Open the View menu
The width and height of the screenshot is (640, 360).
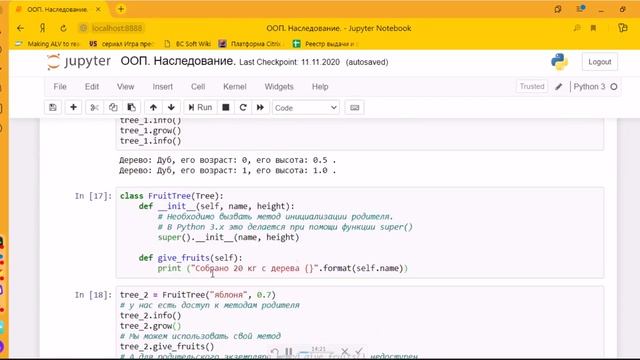[125, 87]
